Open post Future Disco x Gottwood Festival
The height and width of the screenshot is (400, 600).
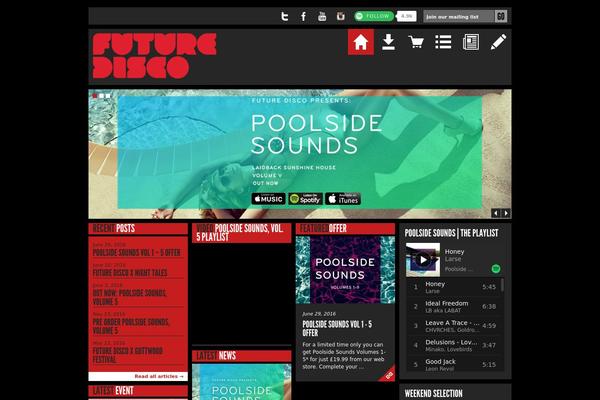(128, 355)
